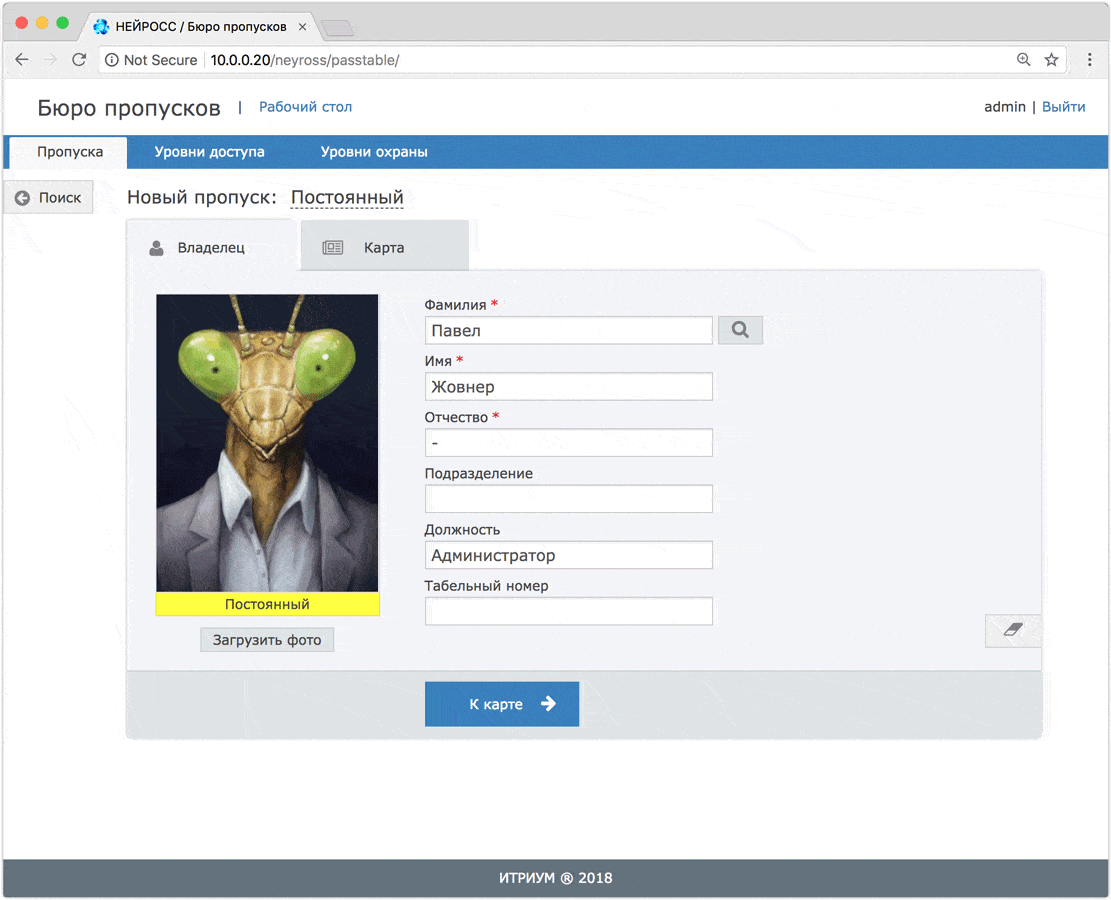Click the Бюро пропусков page title

point(129,108)
